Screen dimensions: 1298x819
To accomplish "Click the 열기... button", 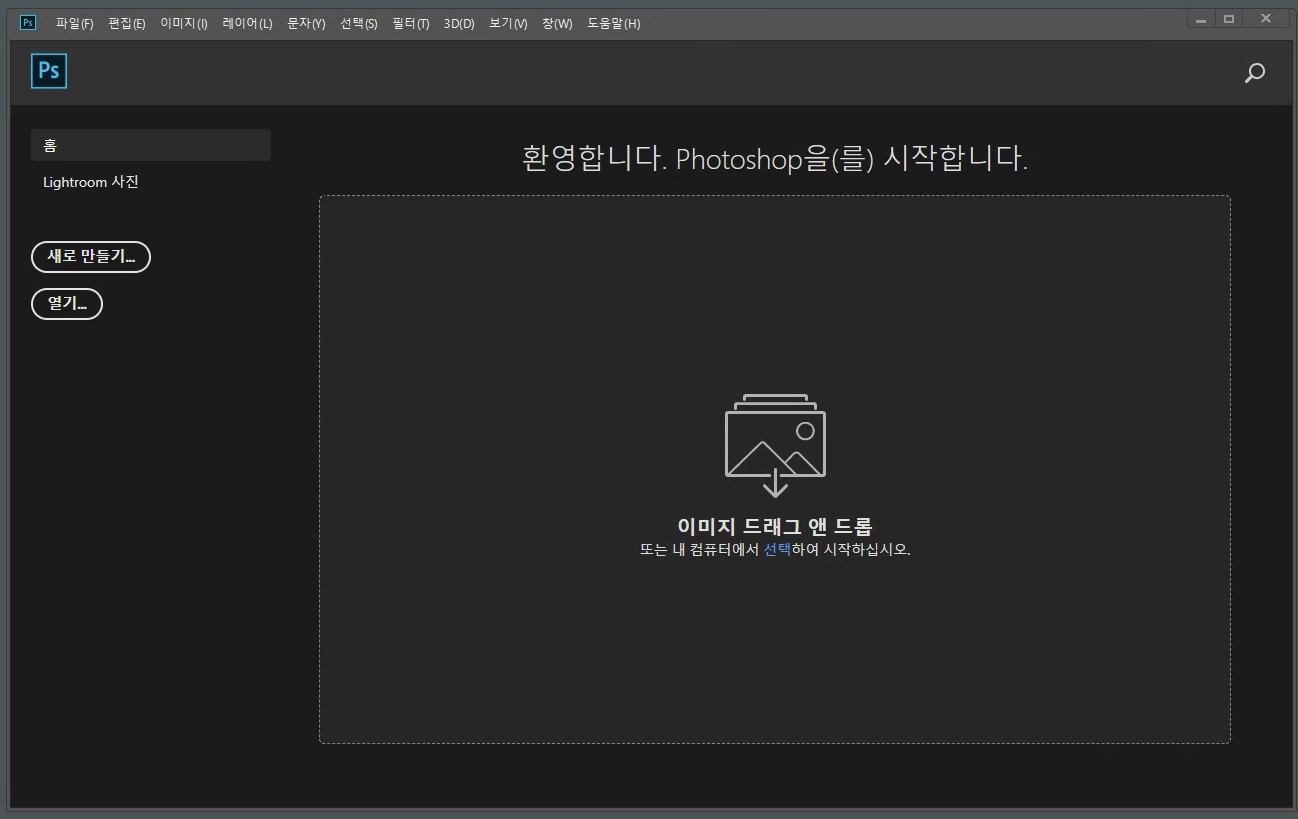I will pos(67,303).
